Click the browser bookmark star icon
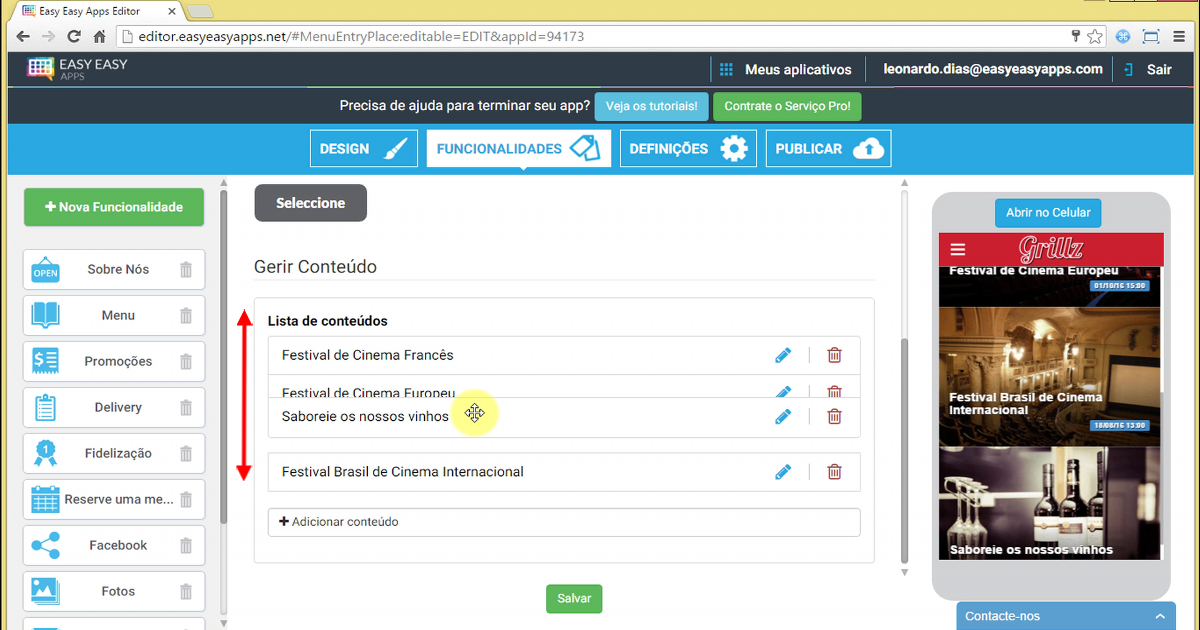Image resolution: width=1200 pixels, height=630 pixels. click(1095, 36)
